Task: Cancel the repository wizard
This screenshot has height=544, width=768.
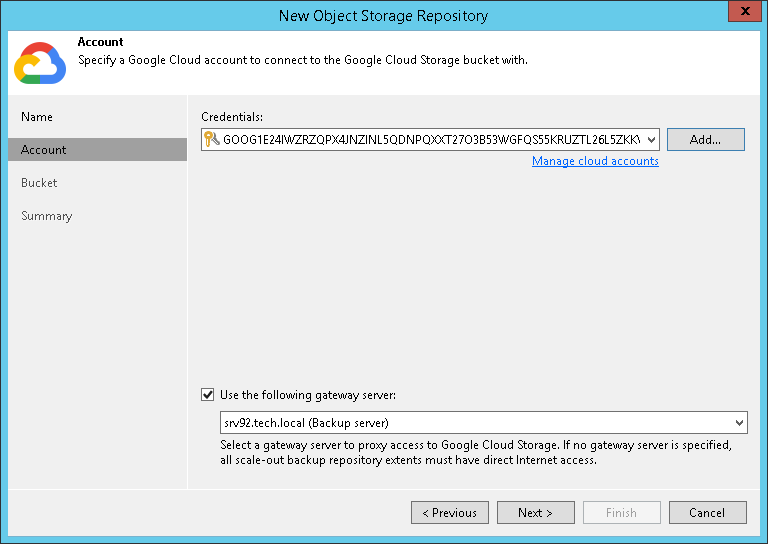Action: 706,513
